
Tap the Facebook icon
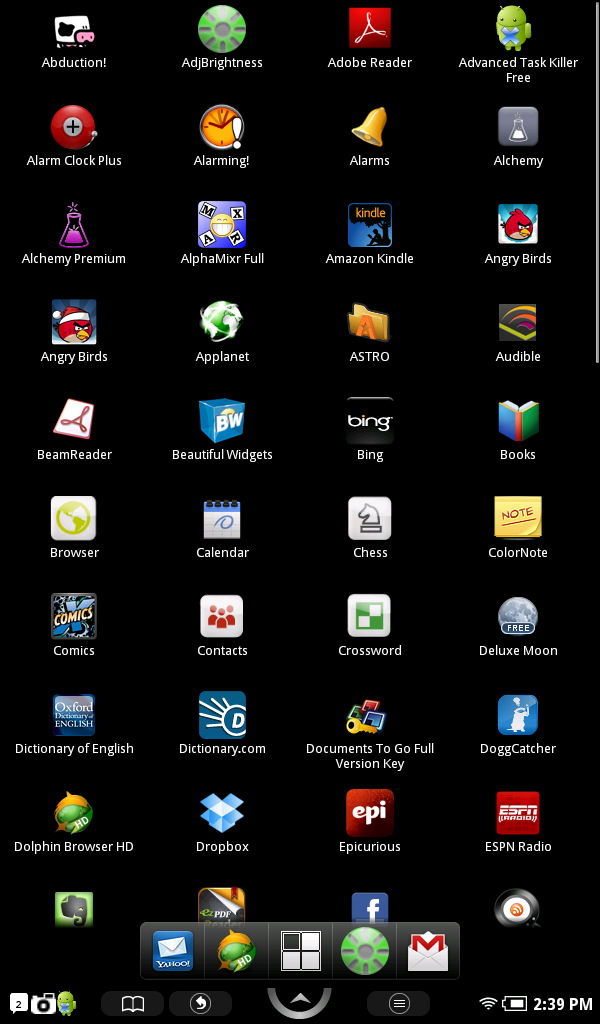370,908
